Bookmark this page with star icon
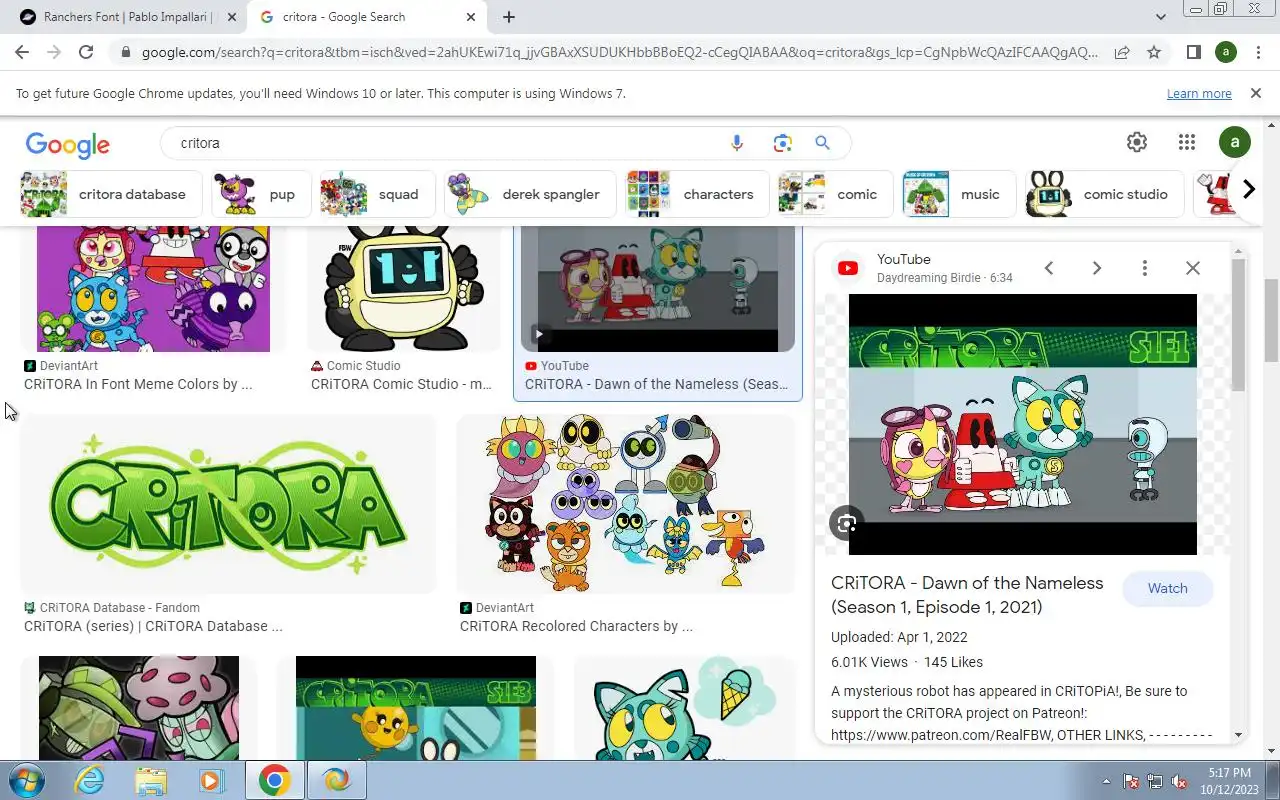Image resolution: width=1280 pixels, height=800 pixels. 1154,52
